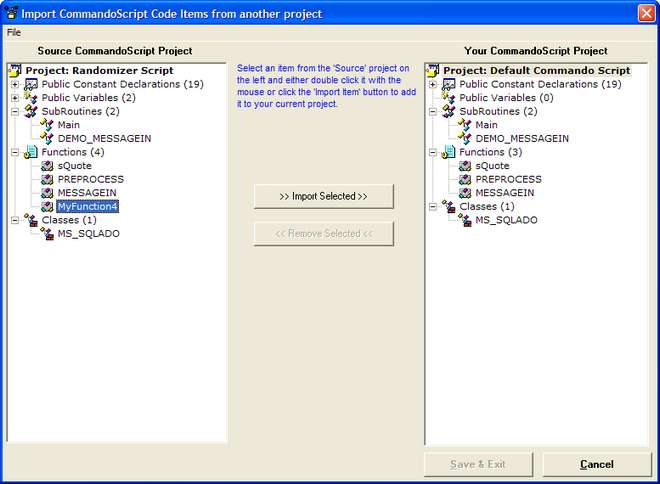Click the sQuote function icon in Source project
This screenshot has height=484, width=660.
47,166
